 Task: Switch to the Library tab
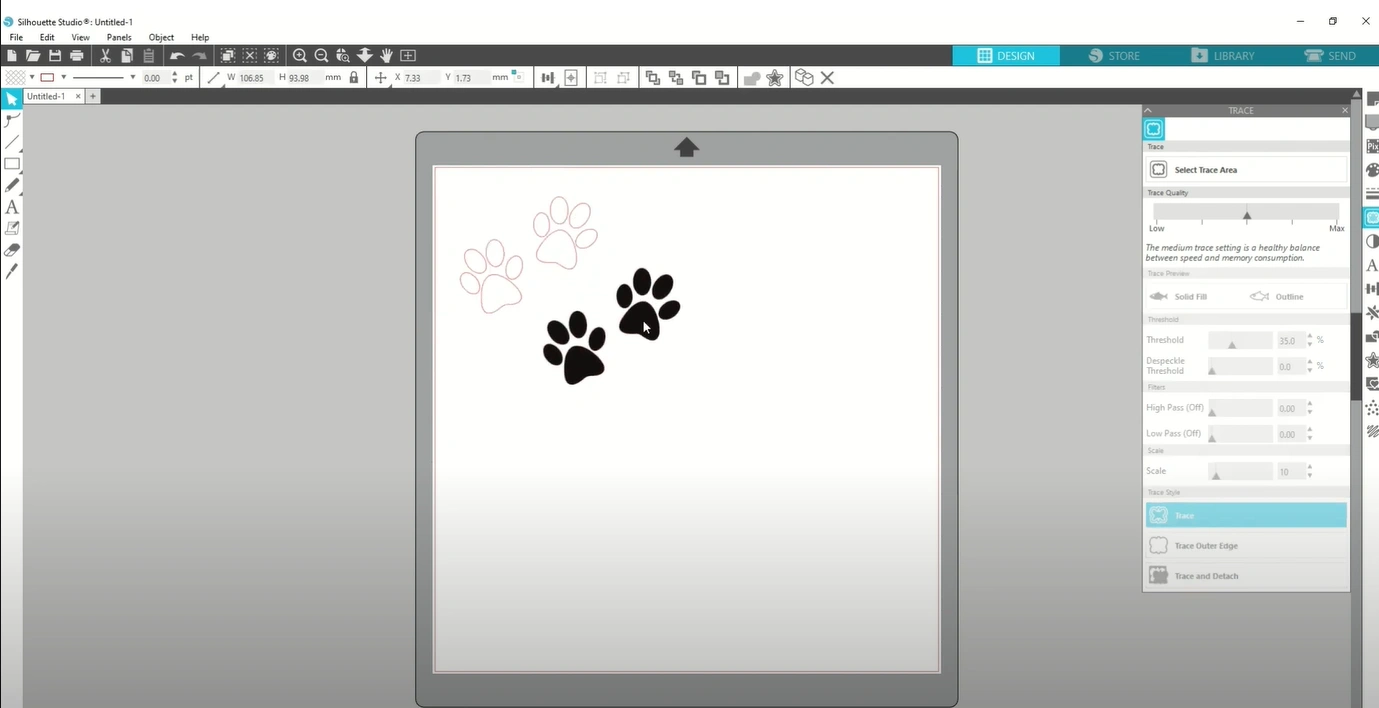(1222, 56)
